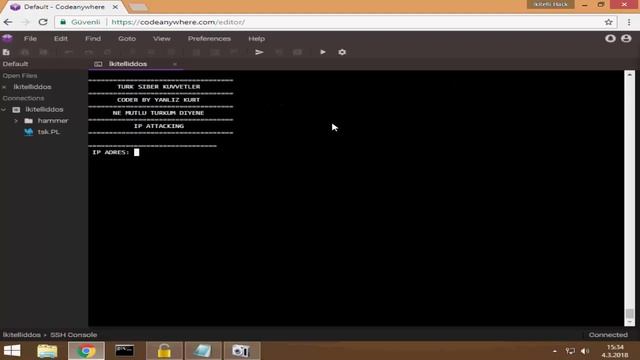Expand the hammer folder

[16, 121]
